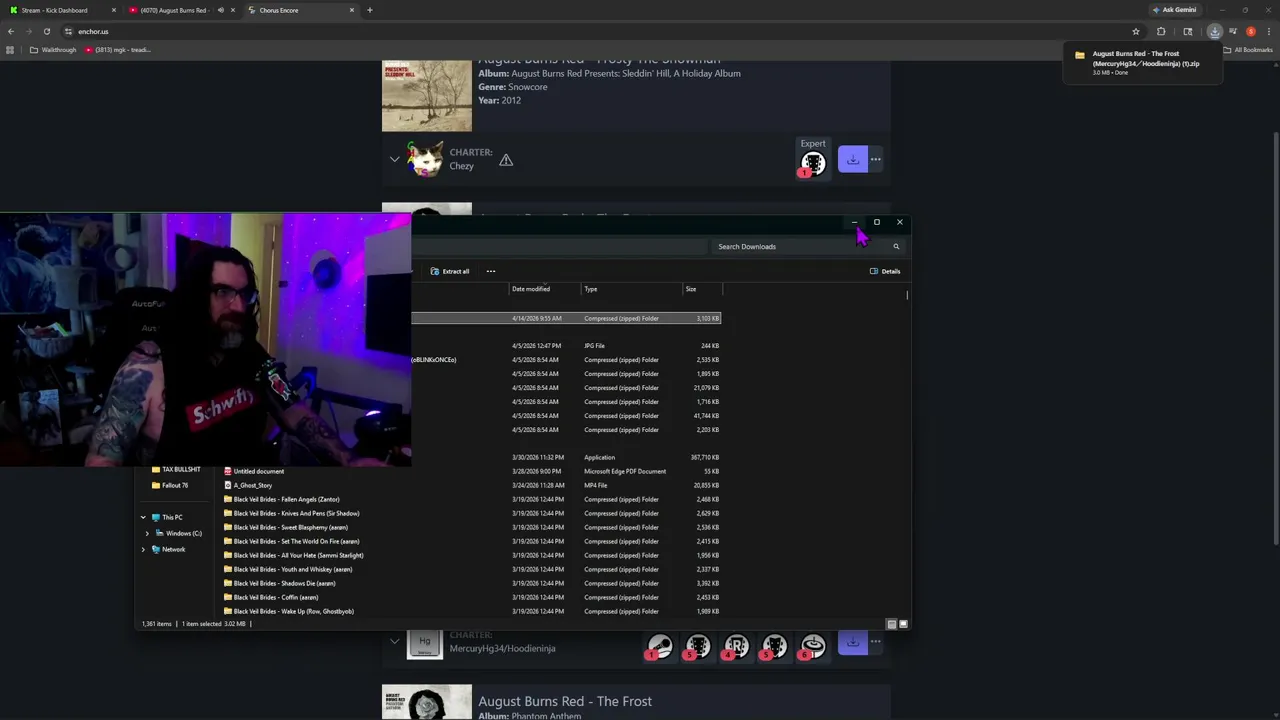Open more options for the Chezy chart

coord(876,159)
